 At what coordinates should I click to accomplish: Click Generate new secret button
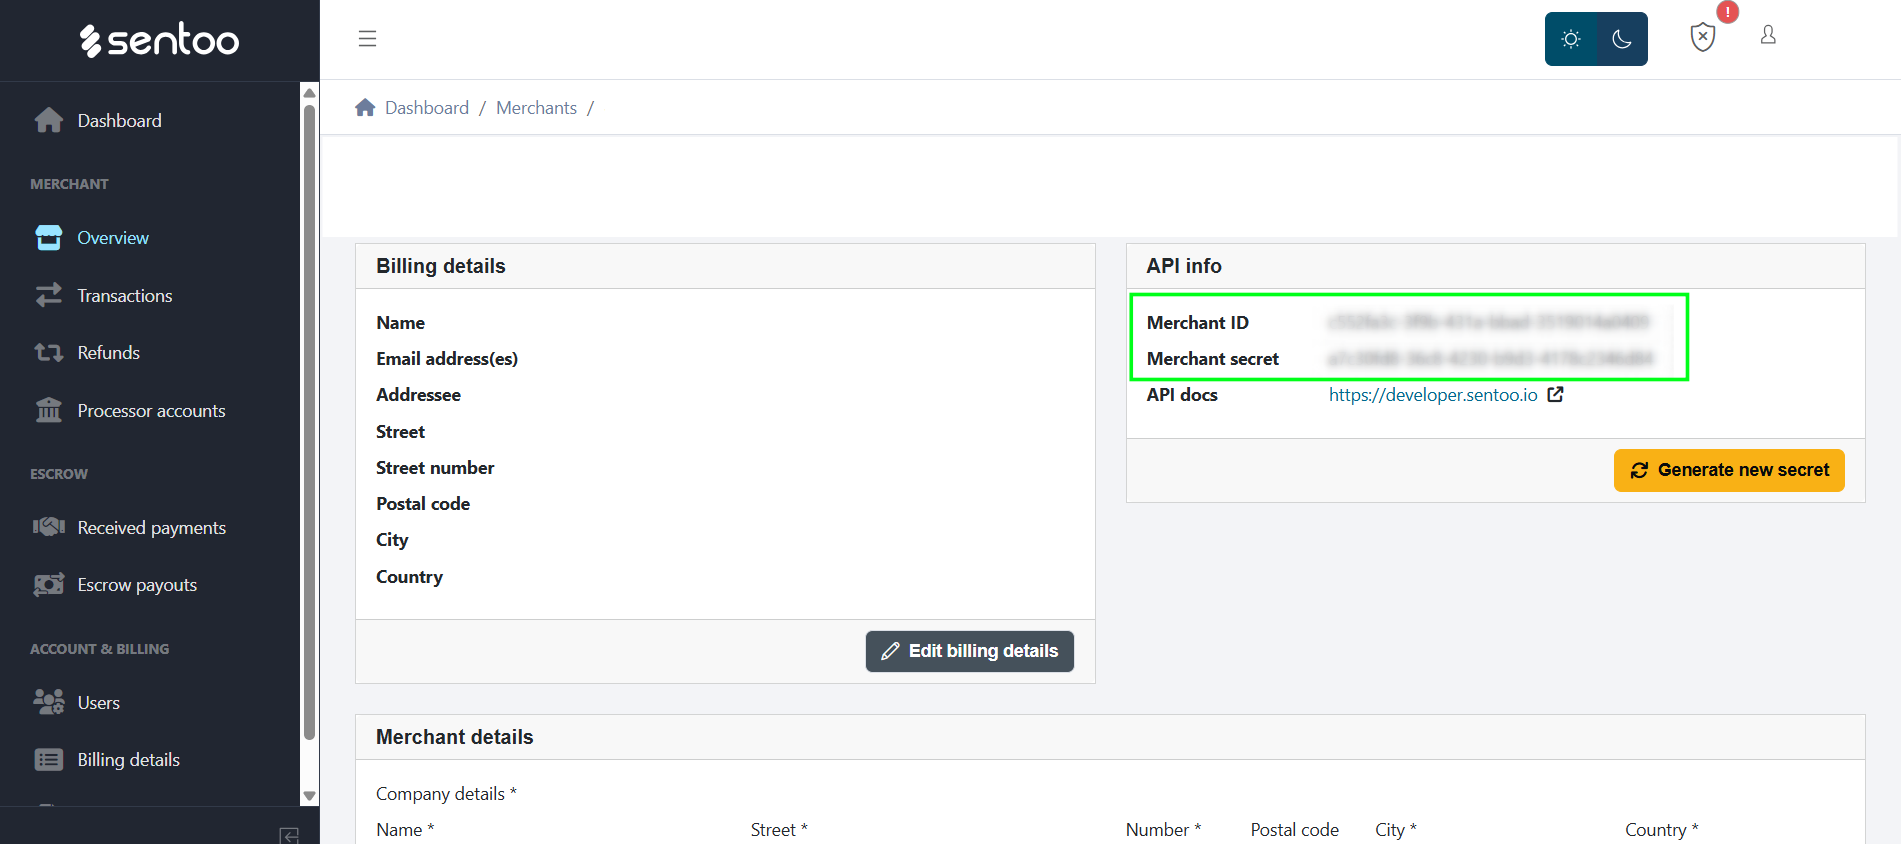tap(1728, 470)
